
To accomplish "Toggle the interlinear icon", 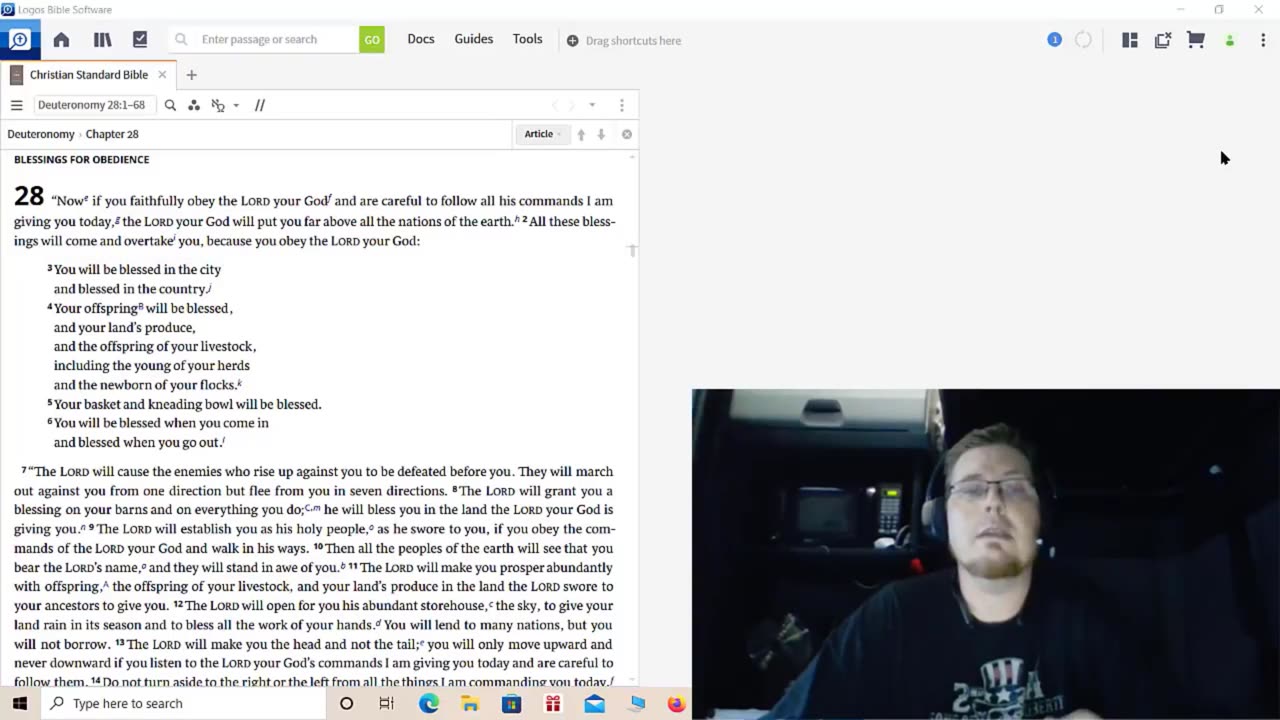I will click(x=218, y=105).
